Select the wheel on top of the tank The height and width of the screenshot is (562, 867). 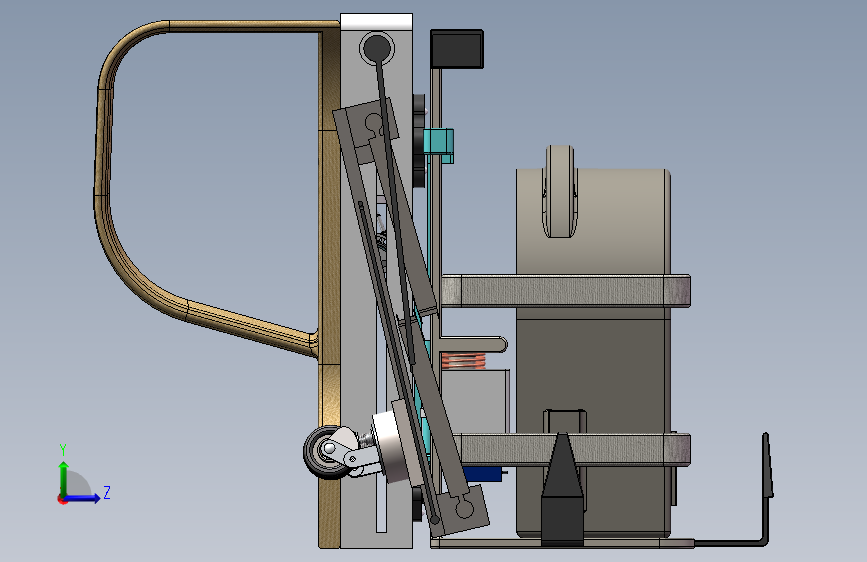[560, 191]
